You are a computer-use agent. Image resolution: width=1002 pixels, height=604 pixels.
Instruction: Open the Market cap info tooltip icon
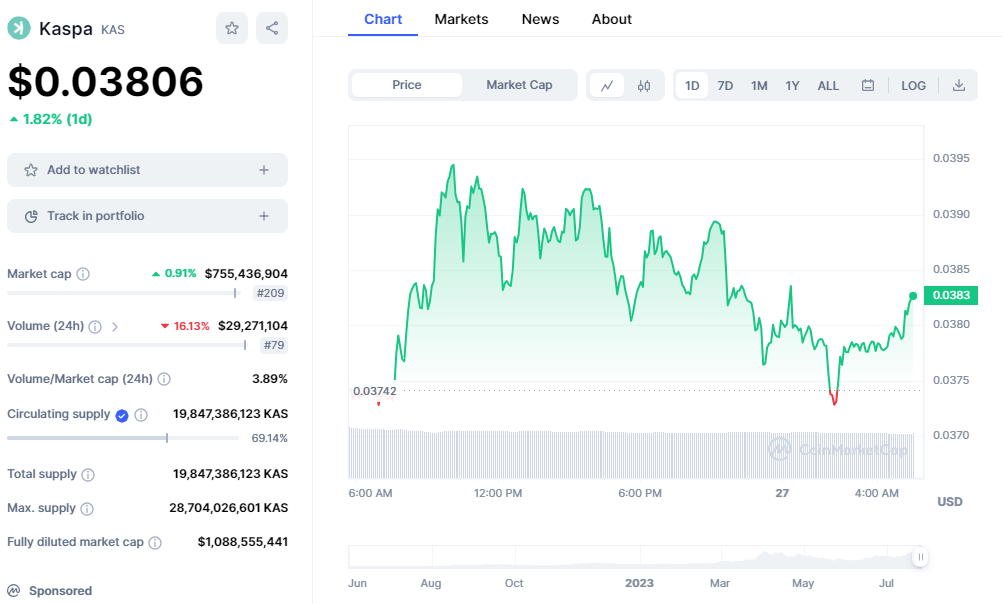tap(83, 274)
